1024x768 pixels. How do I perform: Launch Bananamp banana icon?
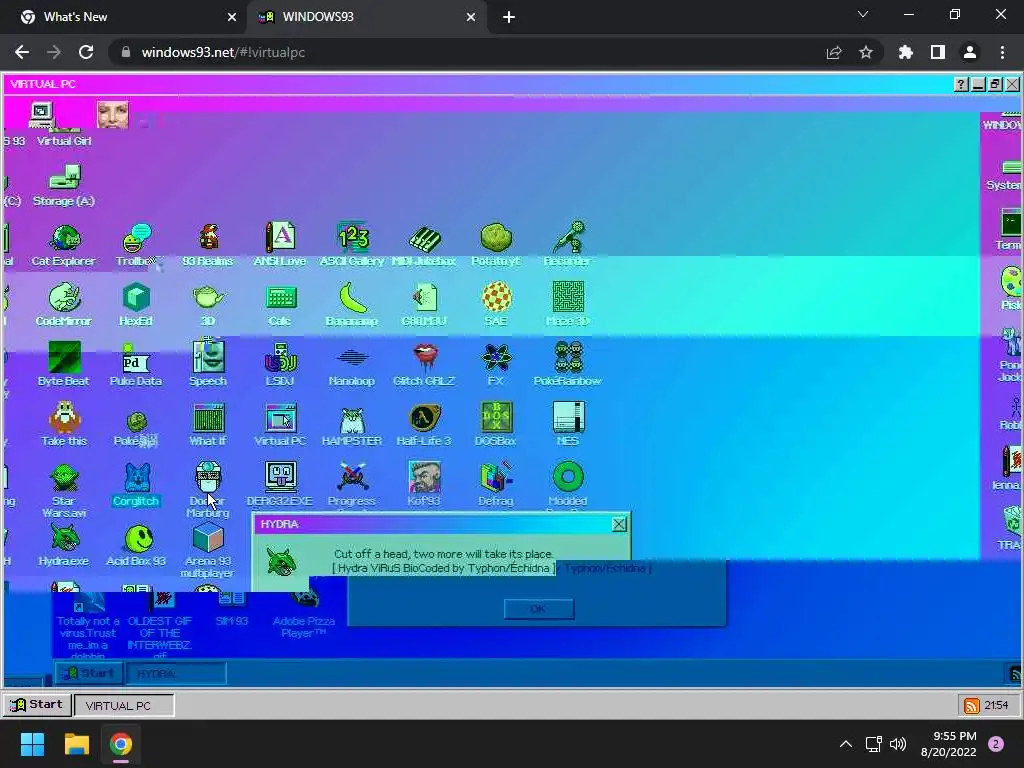[x=352, y=304]
